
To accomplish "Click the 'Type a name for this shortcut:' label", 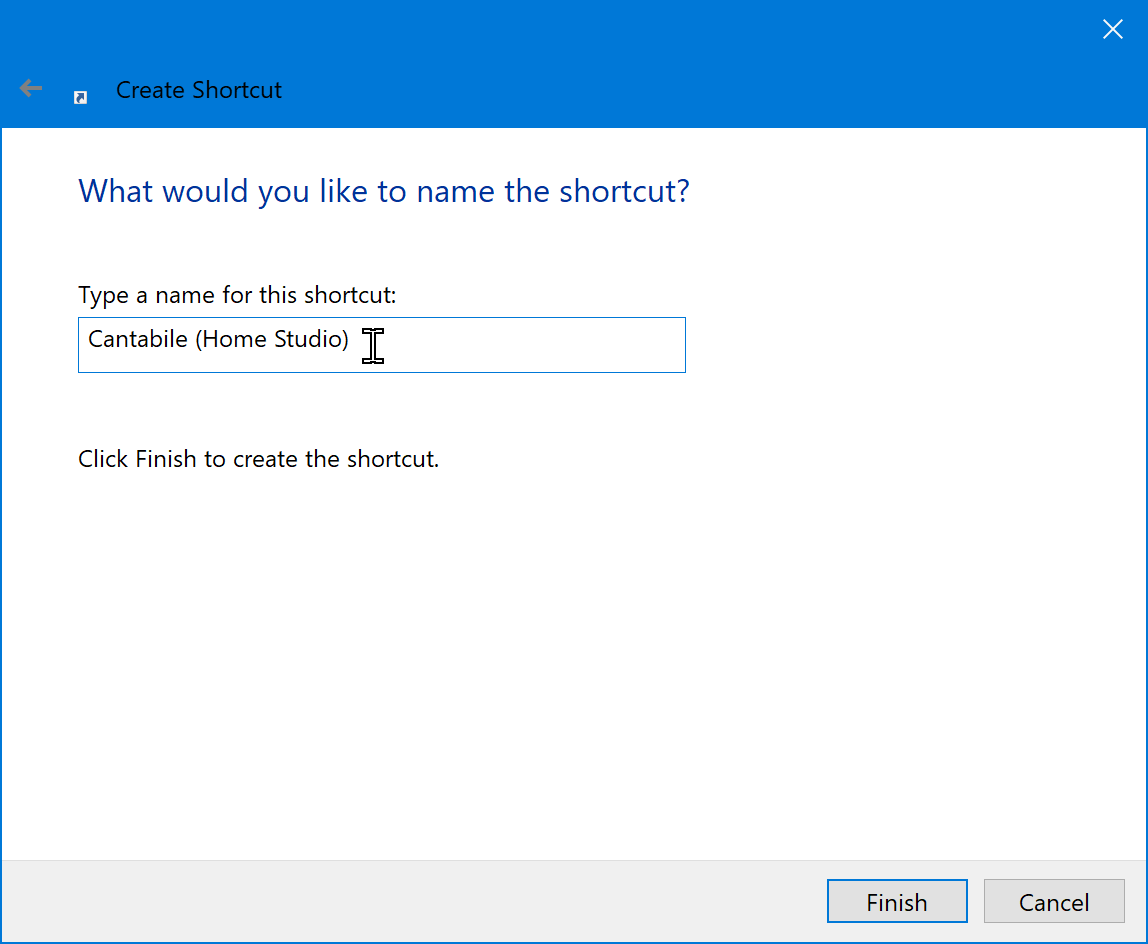I will pyautogui.click(x=237, y=295).
